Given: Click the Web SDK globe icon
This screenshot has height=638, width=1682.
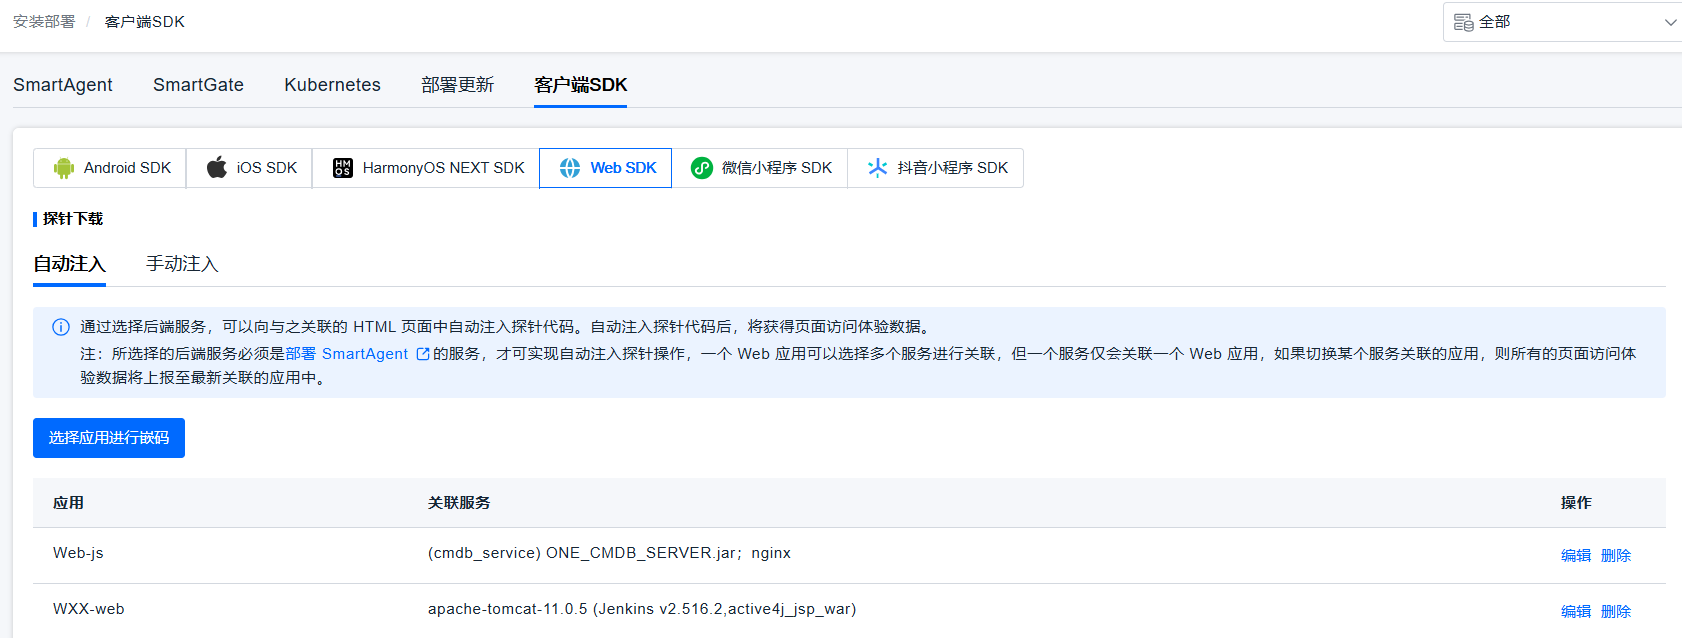Looking at the screenshot, I should point(570,168).
